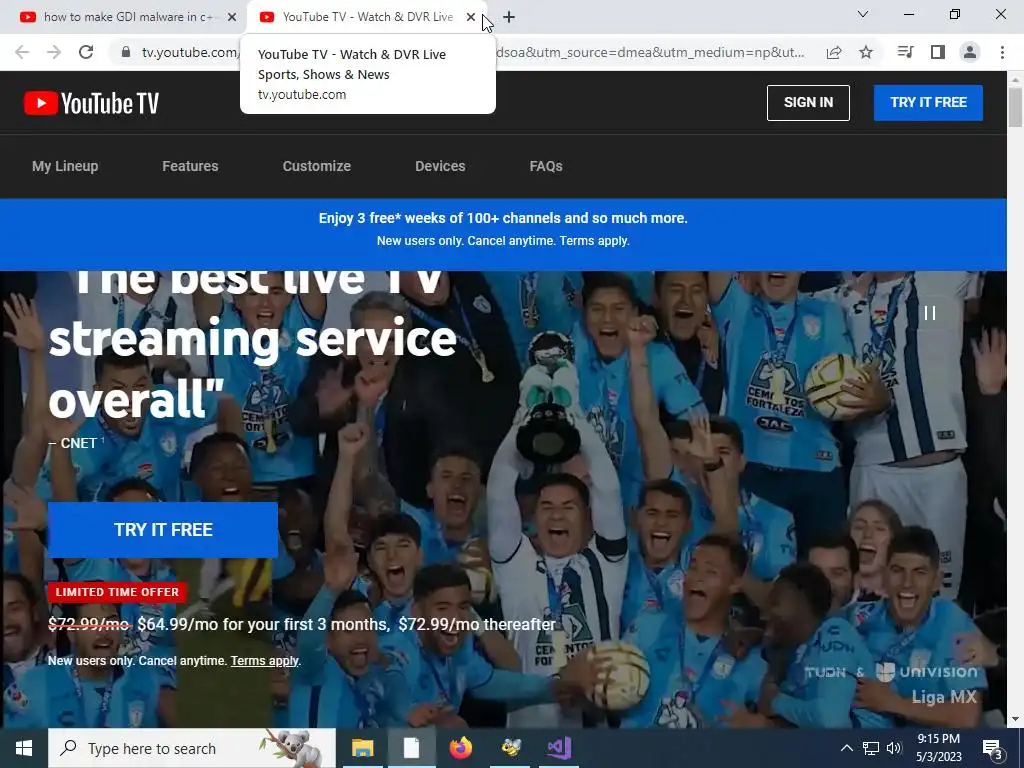Open the bee app icon in taskbar

pos(510,748)
